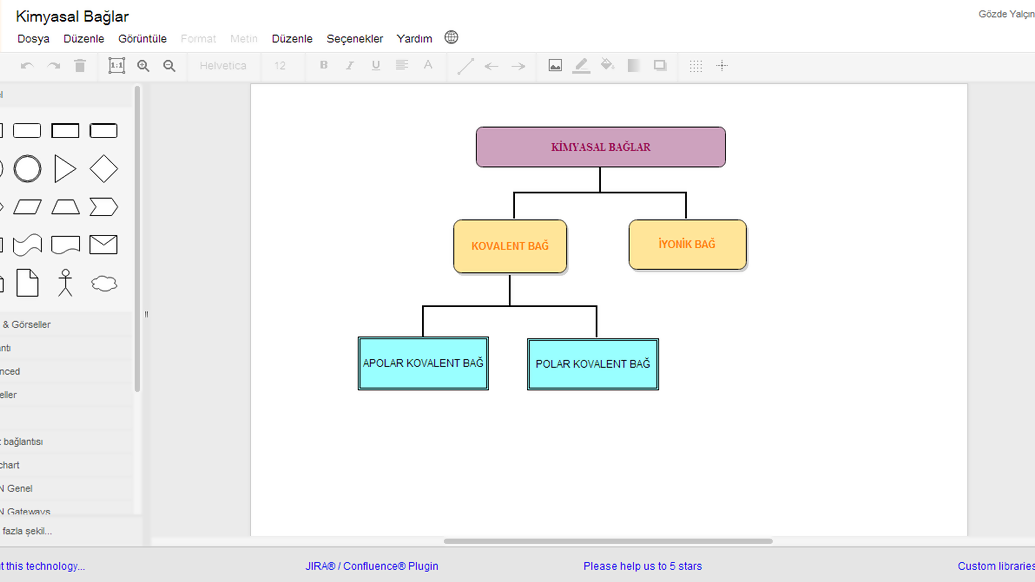Select the Delete trash icon
Viewport: 1035px width, 582px height.
pos(80,65)
